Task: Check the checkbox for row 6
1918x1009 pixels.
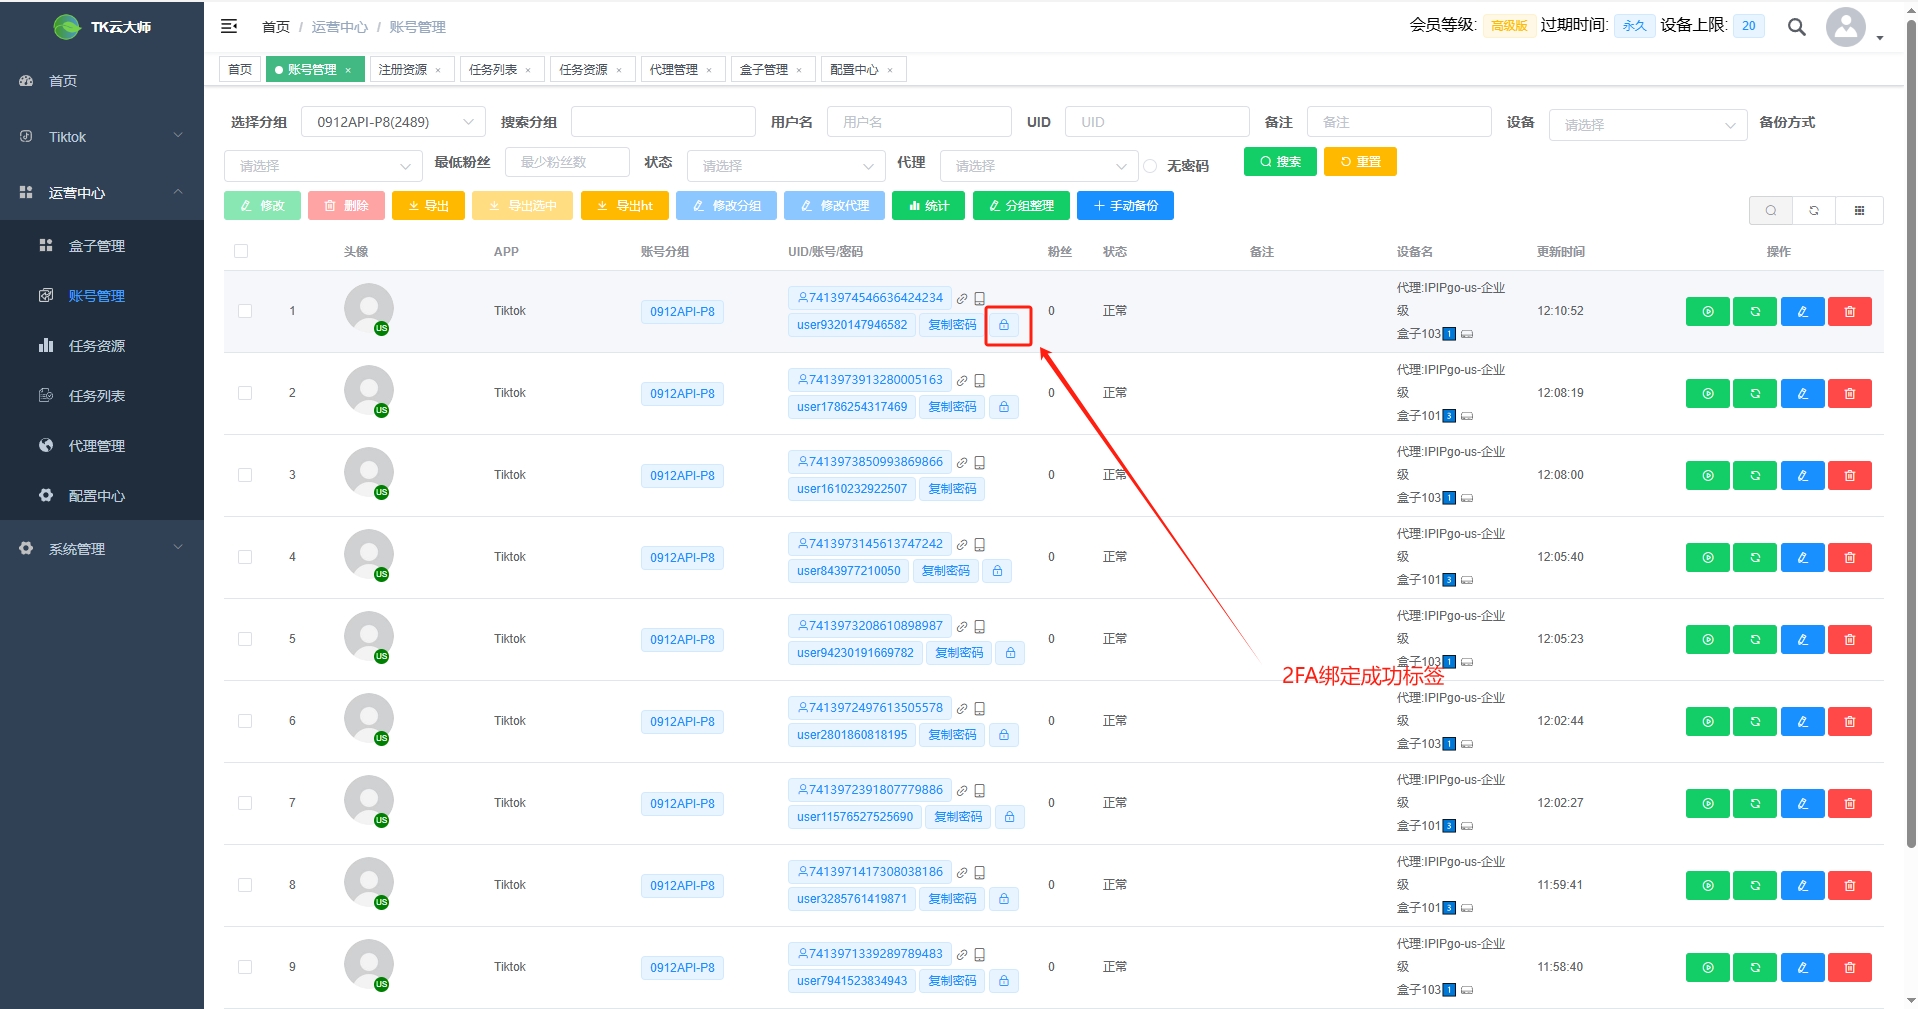Action: 245,721
